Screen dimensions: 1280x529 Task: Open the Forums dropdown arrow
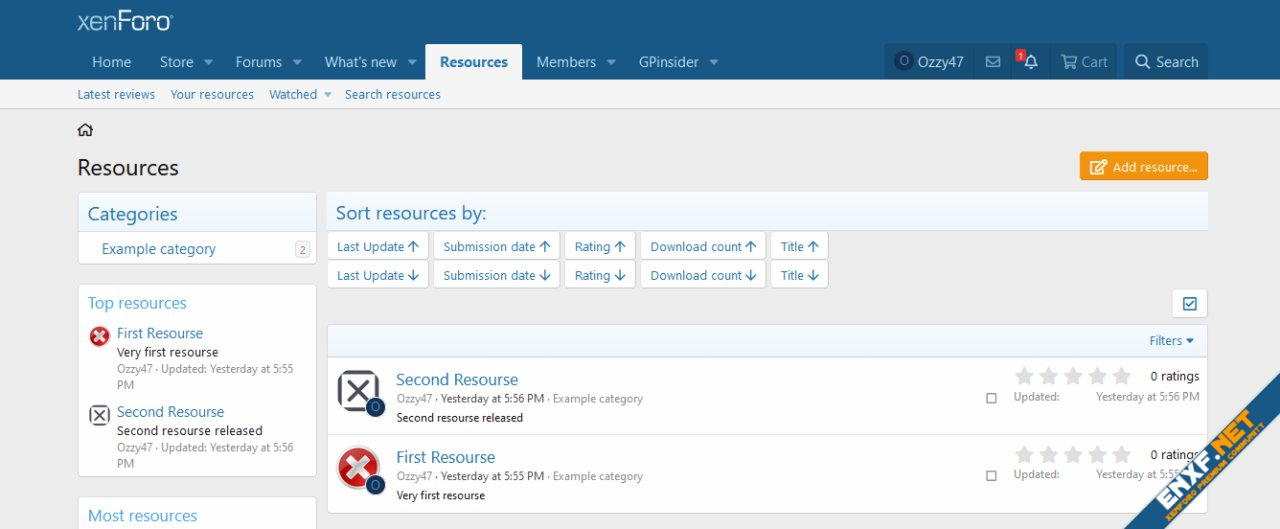pos(298,62)
